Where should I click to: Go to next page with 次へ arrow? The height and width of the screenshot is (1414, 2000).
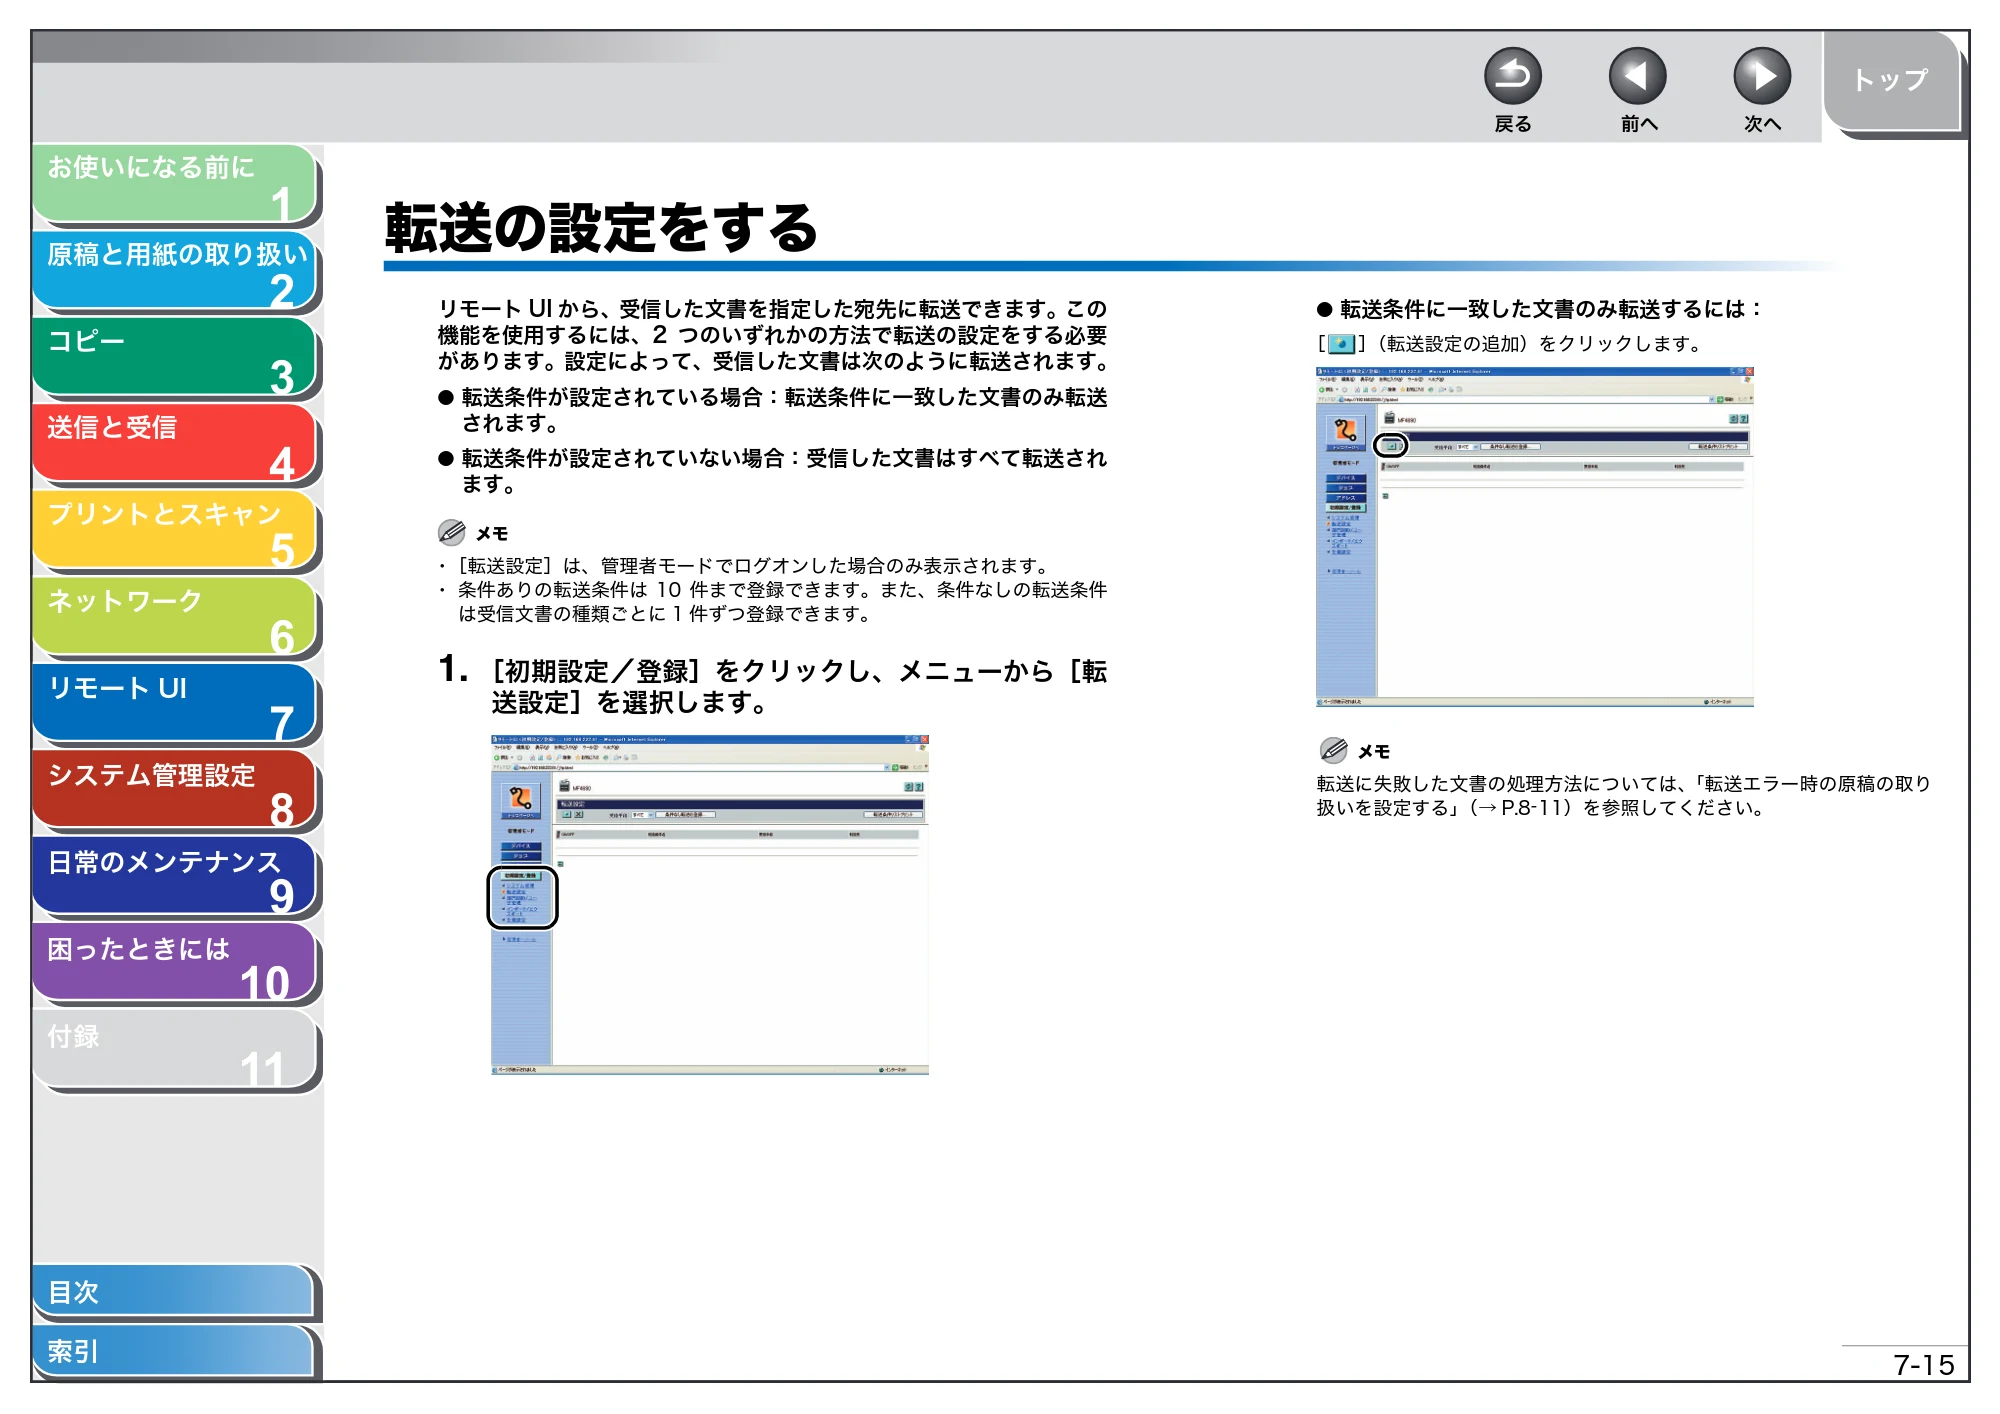pos(1761,77)
